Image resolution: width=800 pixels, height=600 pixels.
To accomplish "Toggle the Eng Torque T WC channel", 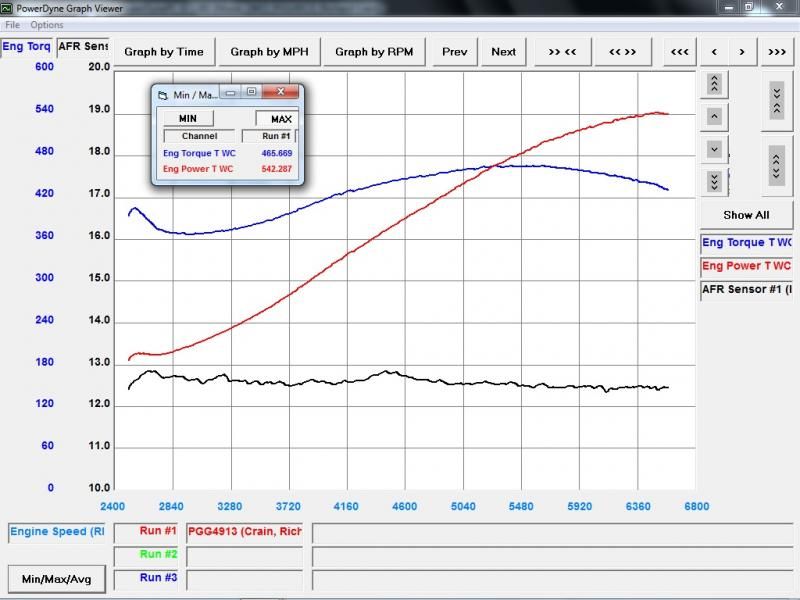I will point(746,243).
